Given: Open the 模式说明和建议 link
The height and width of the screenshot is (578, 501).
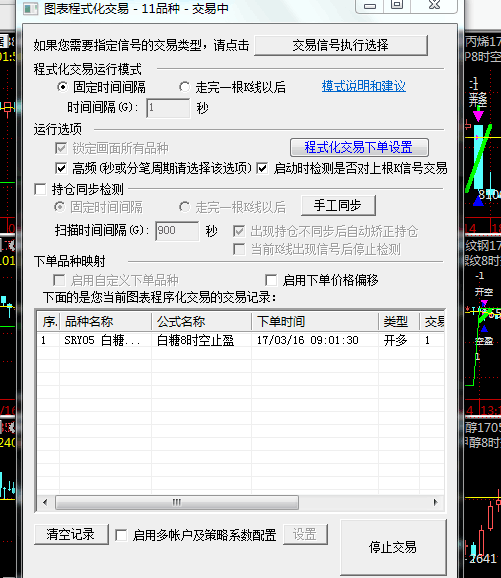Looking at the screenshot, I should point(363,86).
